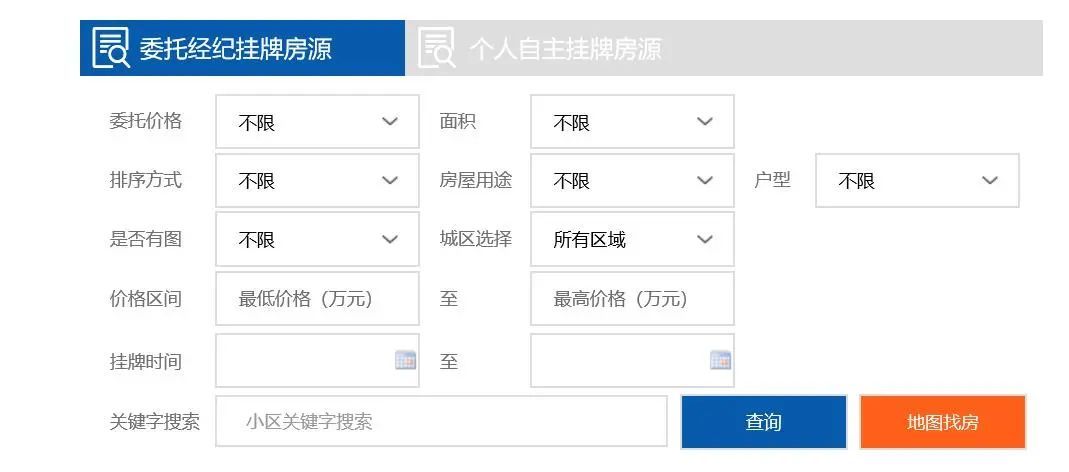
Task: Expand the 委托价格 dropdown
Action: click(x=317, y=122)
